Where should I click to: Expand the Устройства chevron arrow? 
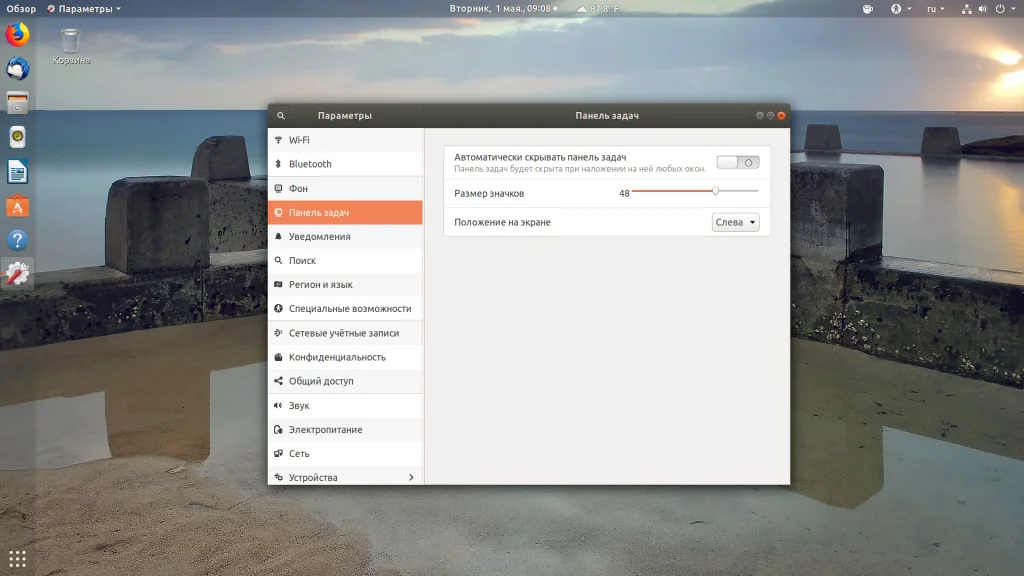[x=411, y=477]
